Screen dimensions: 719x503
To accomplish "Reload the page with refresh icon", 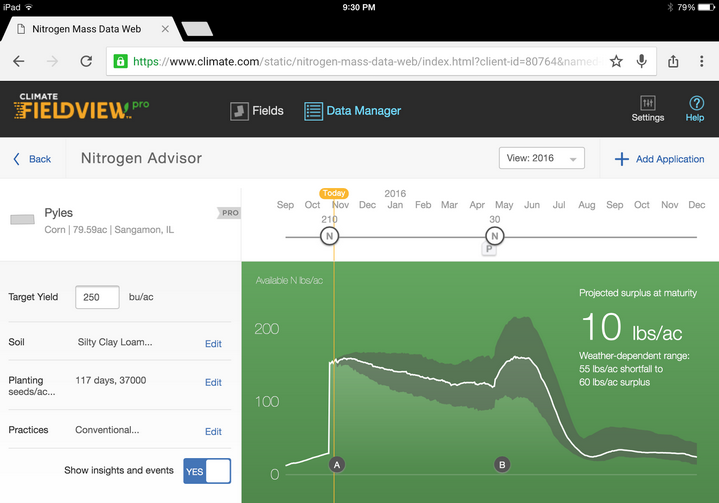I will 86,61.
